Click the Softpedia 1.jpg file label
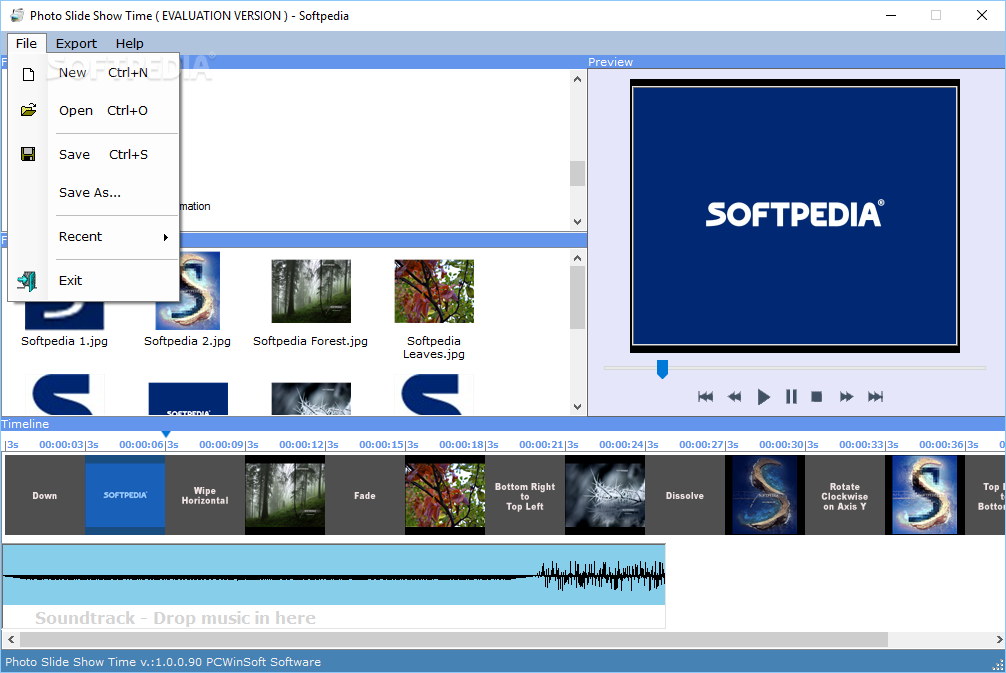This screenshot has width=1006, height=673. click(64, 341)
